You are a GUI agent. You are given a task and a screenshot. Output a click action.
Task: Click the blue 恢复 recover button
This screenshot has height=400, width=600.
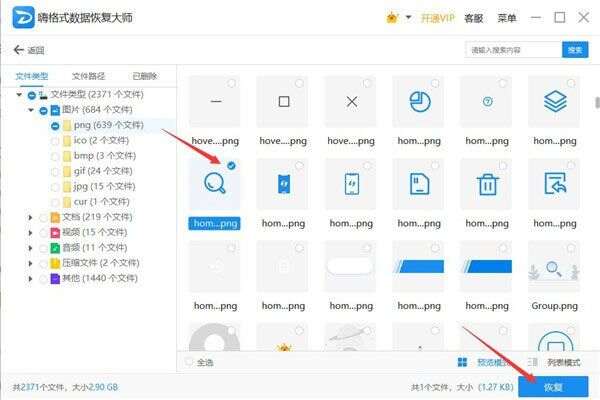coord(553,385)
